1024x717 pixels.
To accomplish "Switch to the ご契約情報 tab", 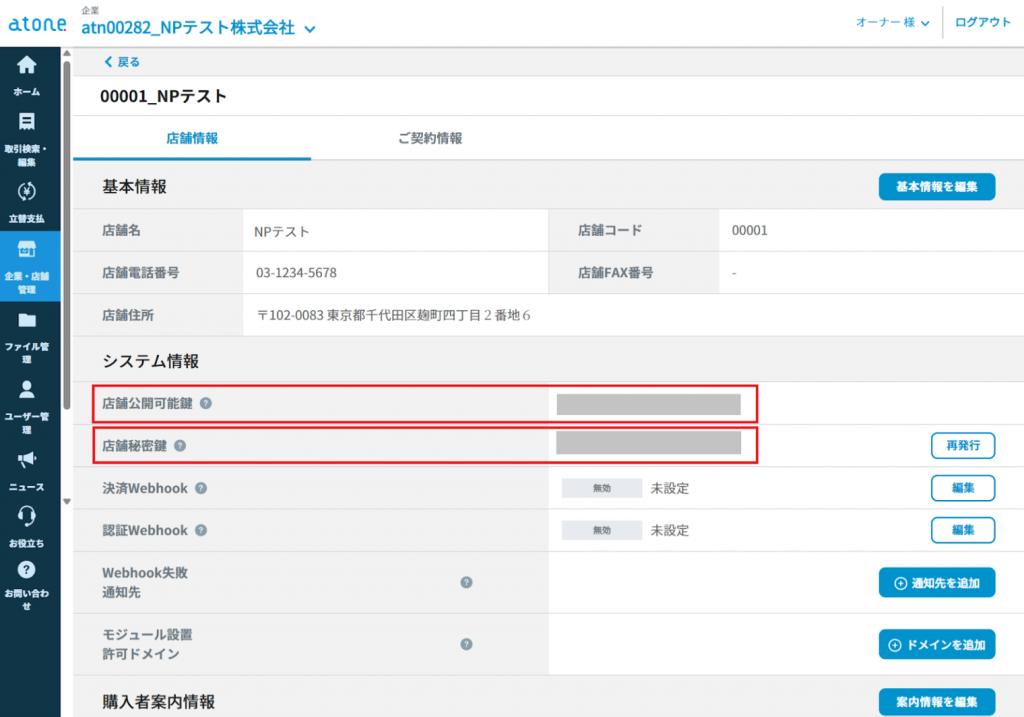I will [430, 139].
